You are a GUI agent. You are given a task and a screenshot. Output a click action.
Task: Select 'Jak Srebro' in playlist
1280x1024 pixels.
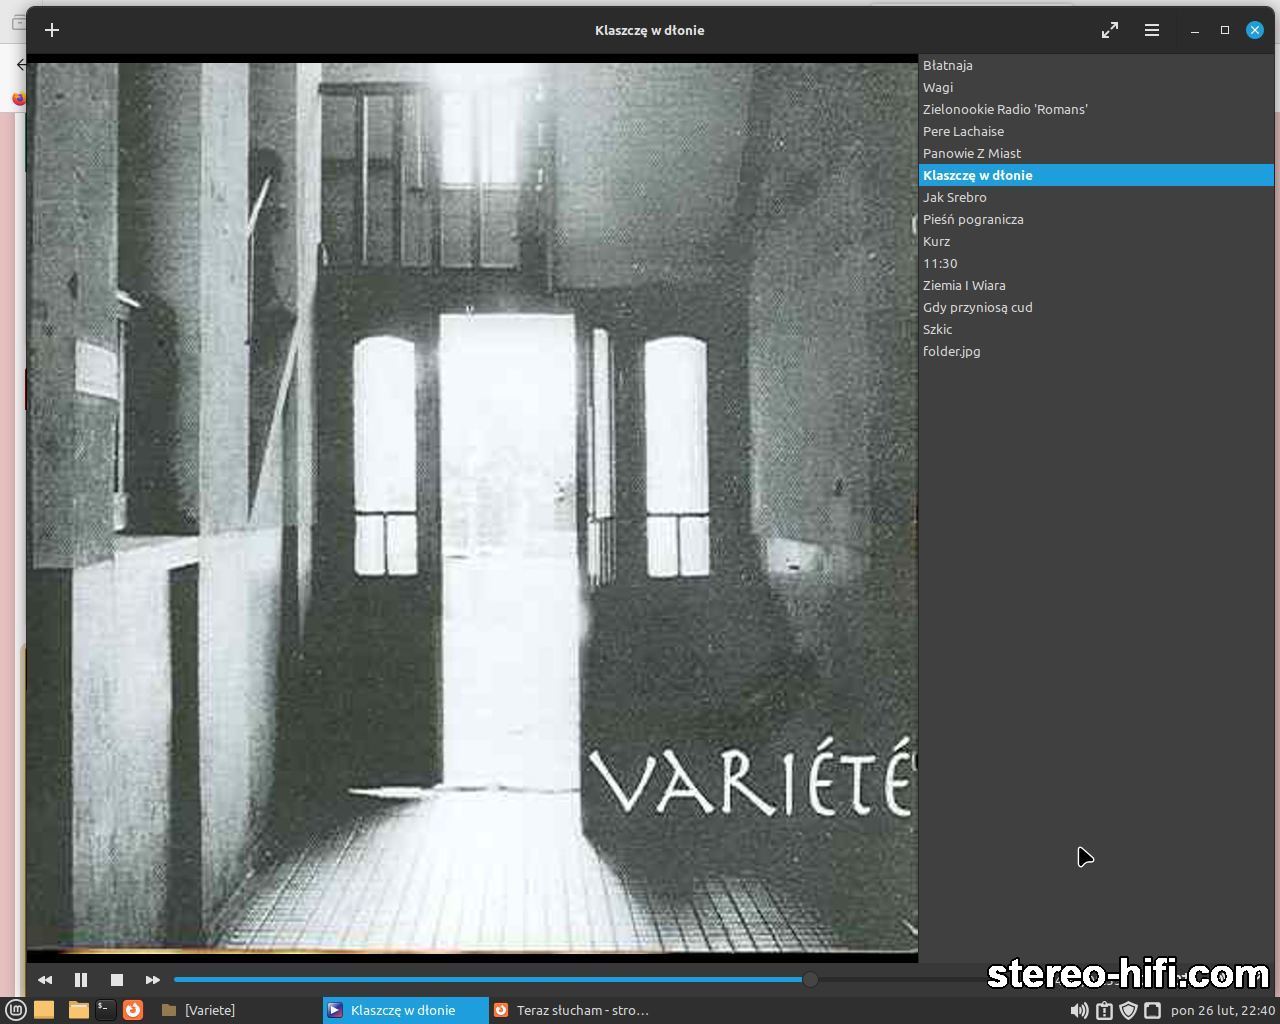pos(1096,197)
